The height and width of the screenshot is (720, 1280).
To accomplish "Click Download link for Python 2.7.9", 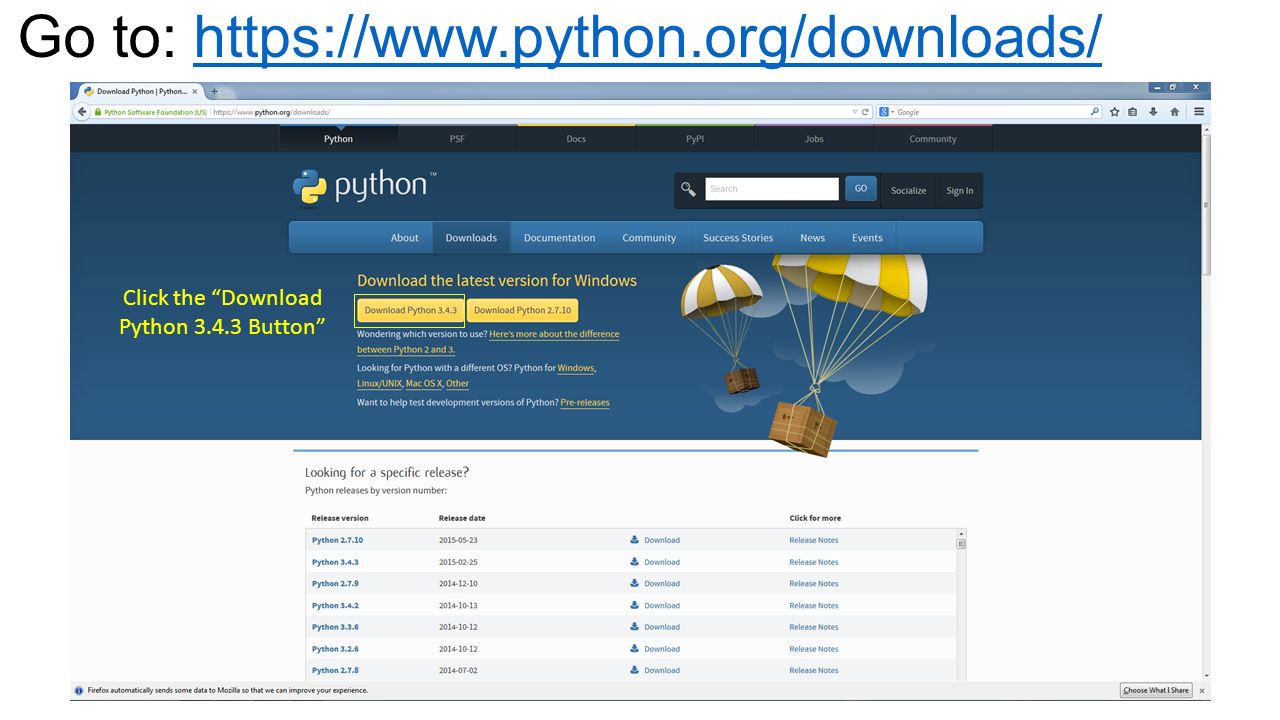I will [662, 584].
